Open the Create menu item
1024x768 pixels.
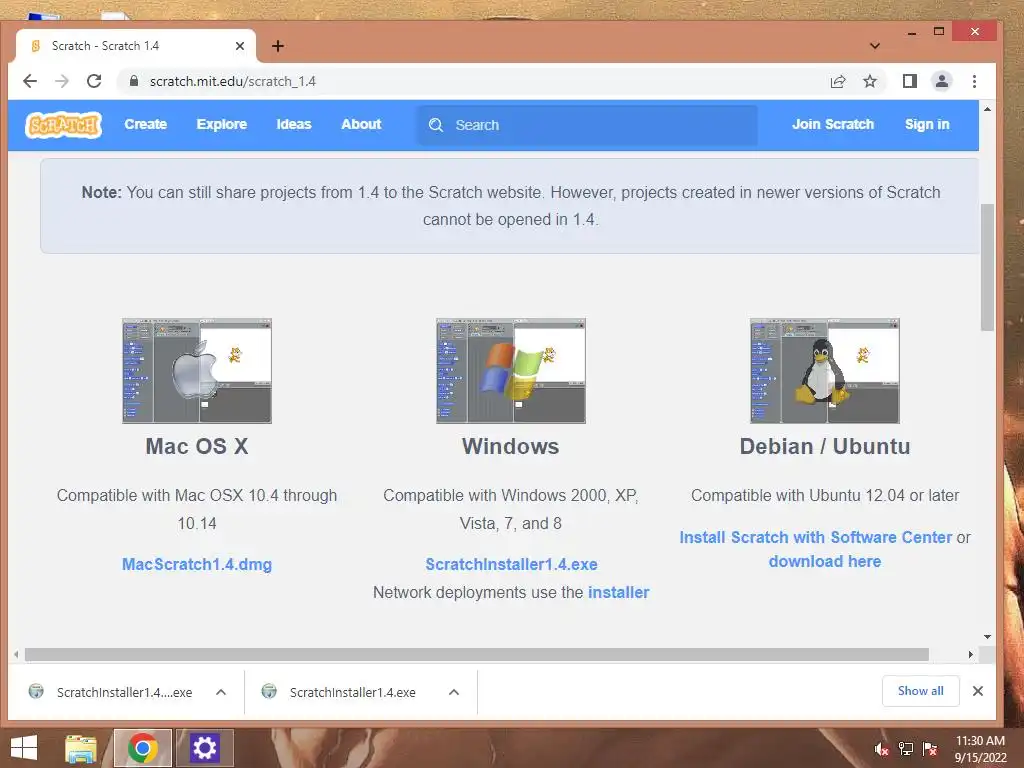(146, 124)
